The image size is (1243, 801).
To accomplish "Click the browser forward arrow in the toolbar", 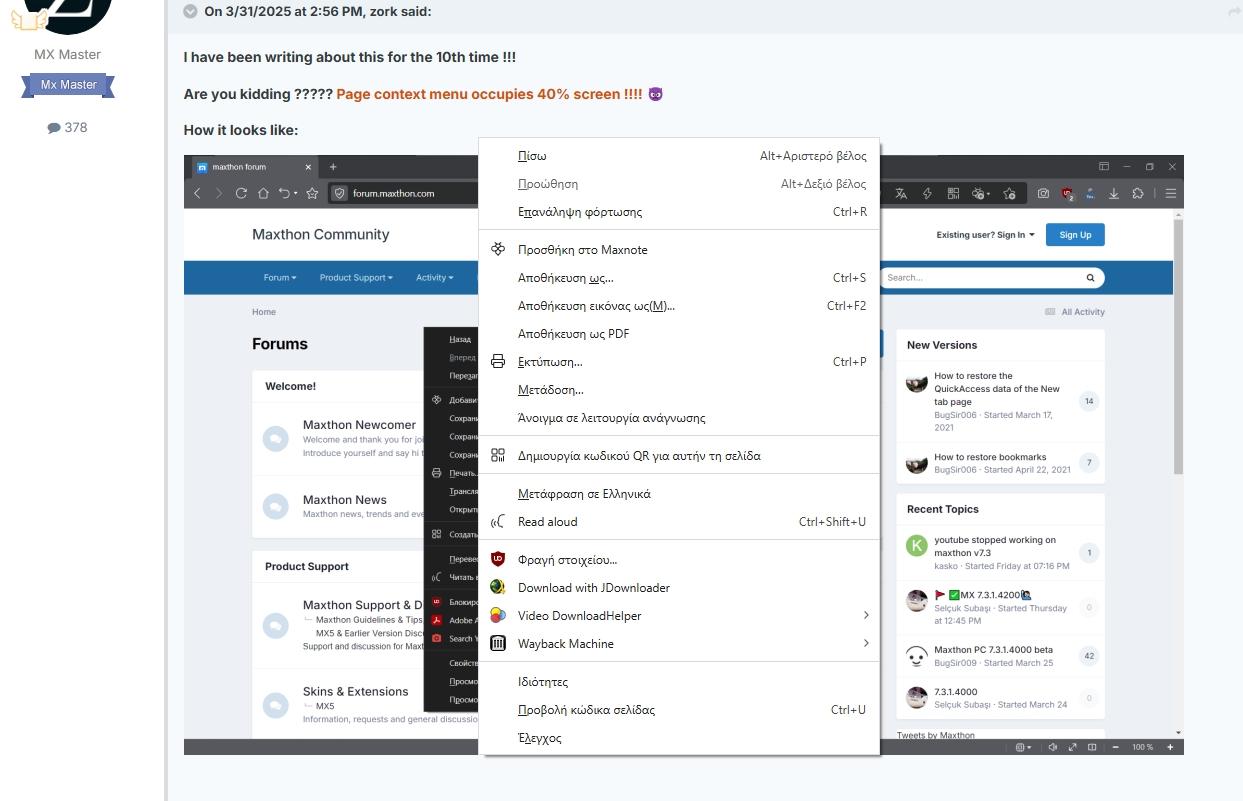I will pos(219,193).
